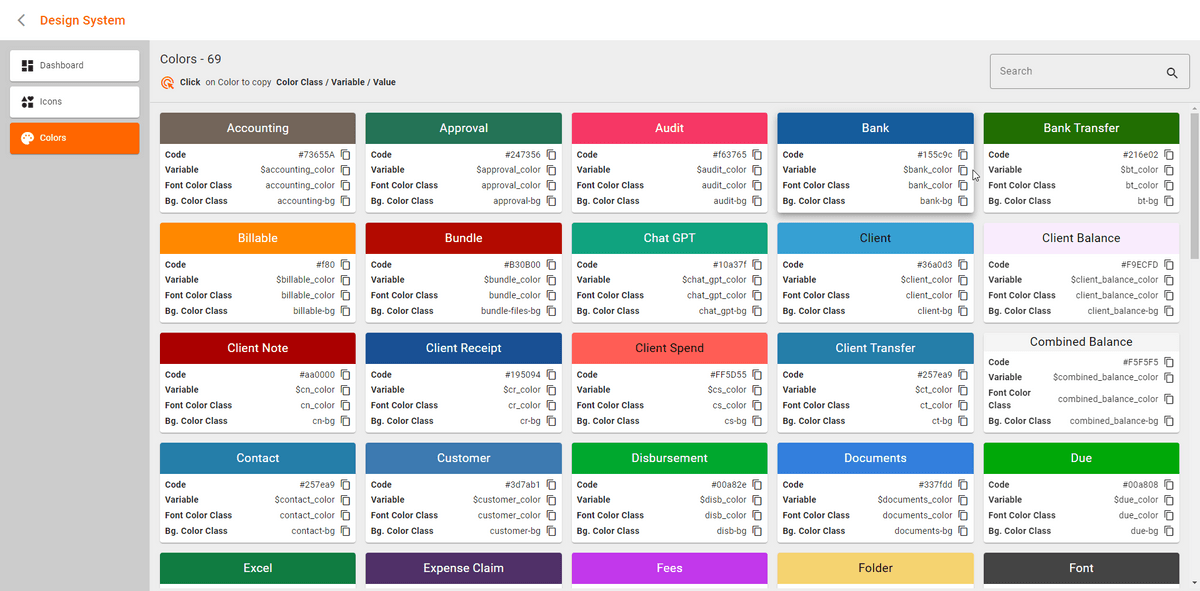This screenshot has height=591, width=1200.
Task: Click the Client Spend color header
Action: 669,348
